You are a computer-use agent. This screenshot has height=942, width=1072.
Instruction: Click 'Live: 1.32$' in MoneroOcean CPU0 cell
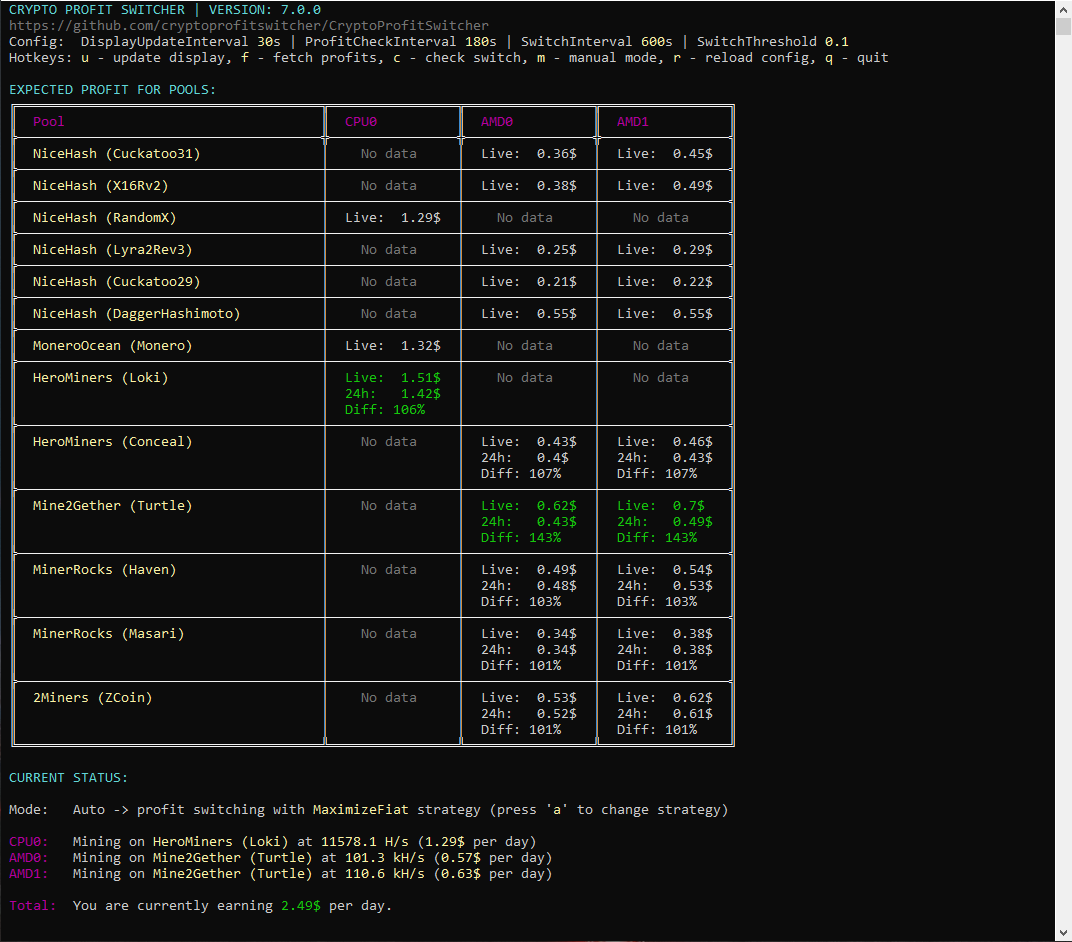393,346
